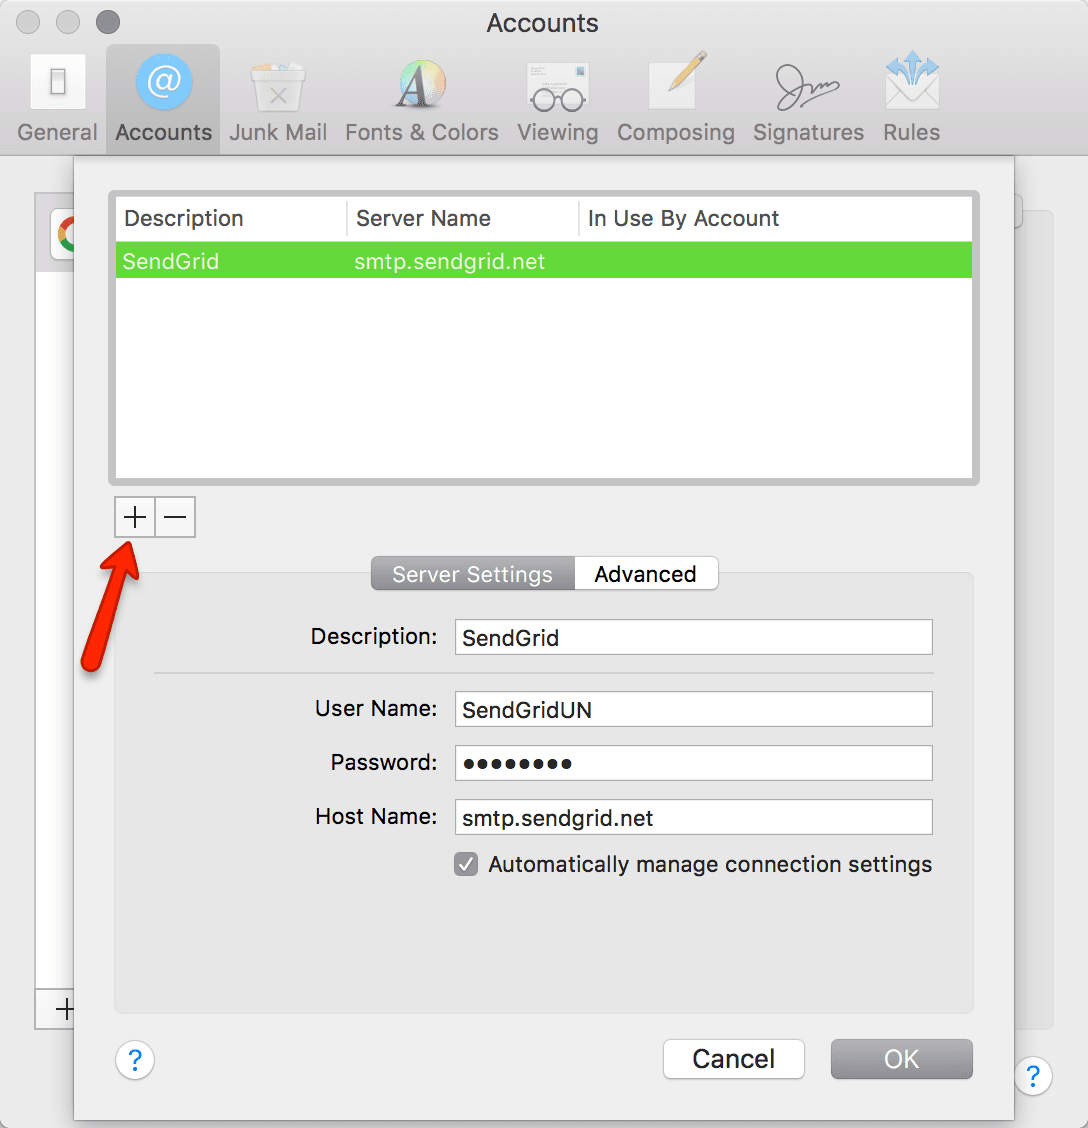
Task: Click the Rules preferences icon
Action: pos(910,95)
